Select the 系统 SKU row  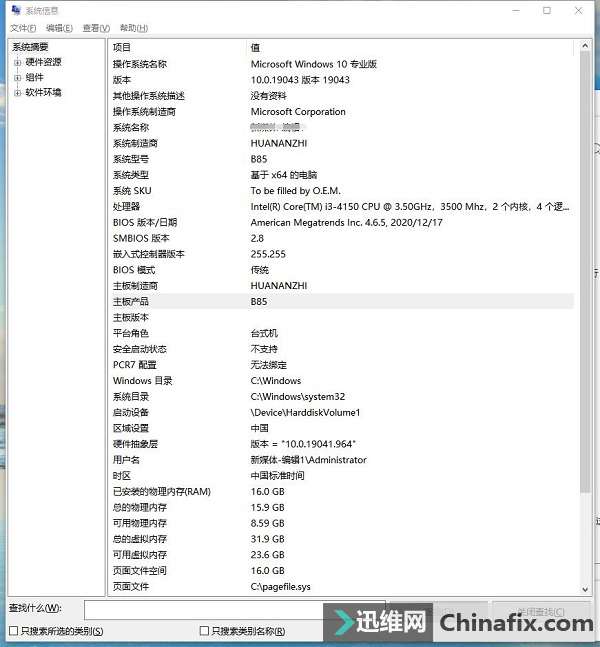(x=341, y=191)
